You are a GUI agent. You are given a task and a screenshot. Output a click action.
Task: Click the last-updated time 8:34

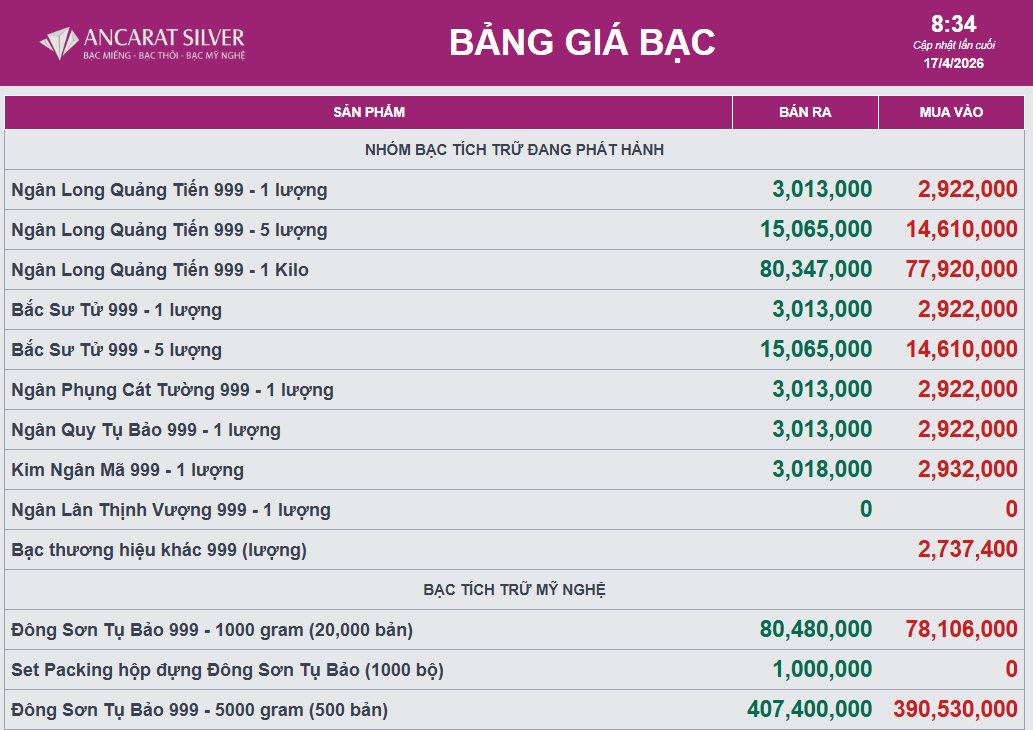point(953,24)
